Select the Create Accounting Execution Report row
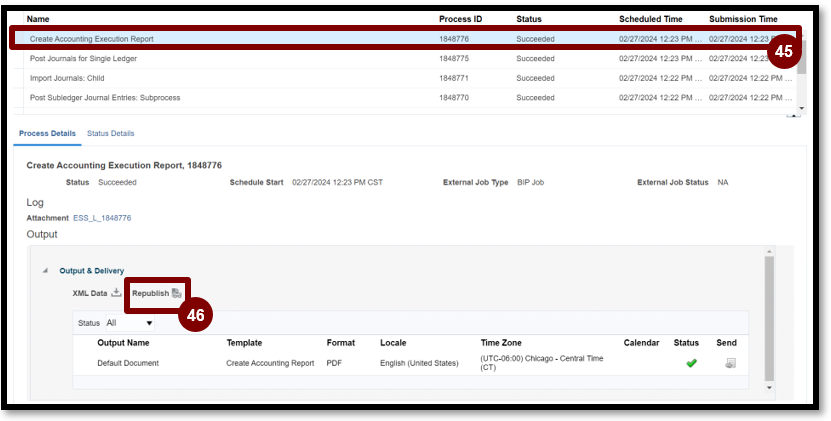 tap(405, 39)
